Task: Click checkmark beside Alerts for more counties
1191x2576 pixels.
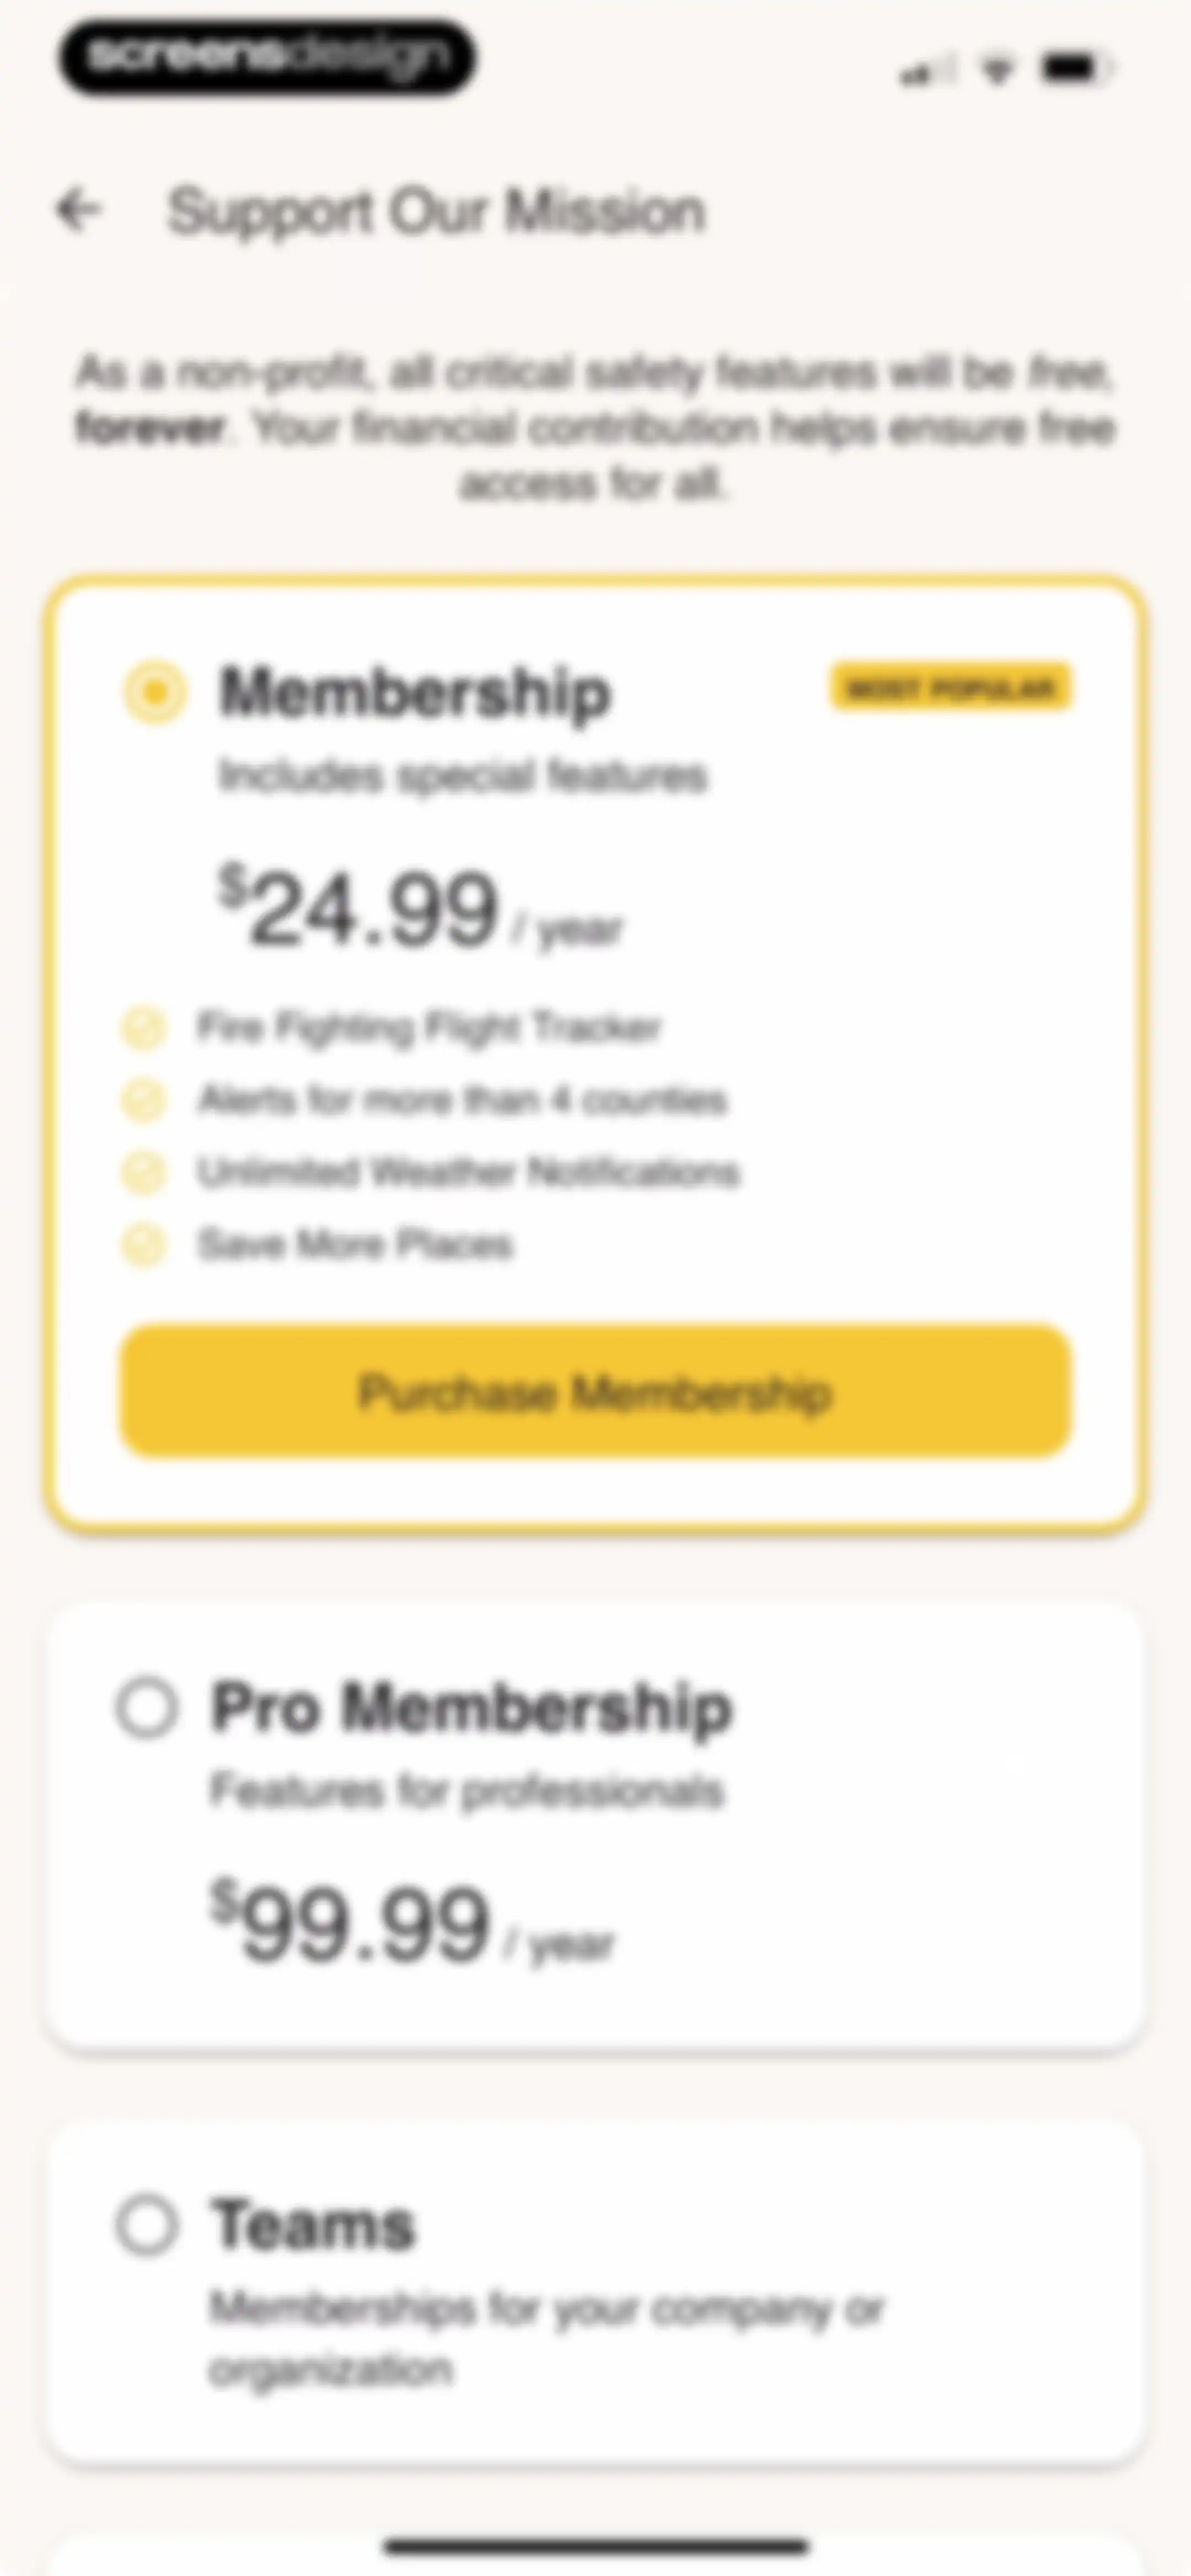Action: tap(143, 1099)
